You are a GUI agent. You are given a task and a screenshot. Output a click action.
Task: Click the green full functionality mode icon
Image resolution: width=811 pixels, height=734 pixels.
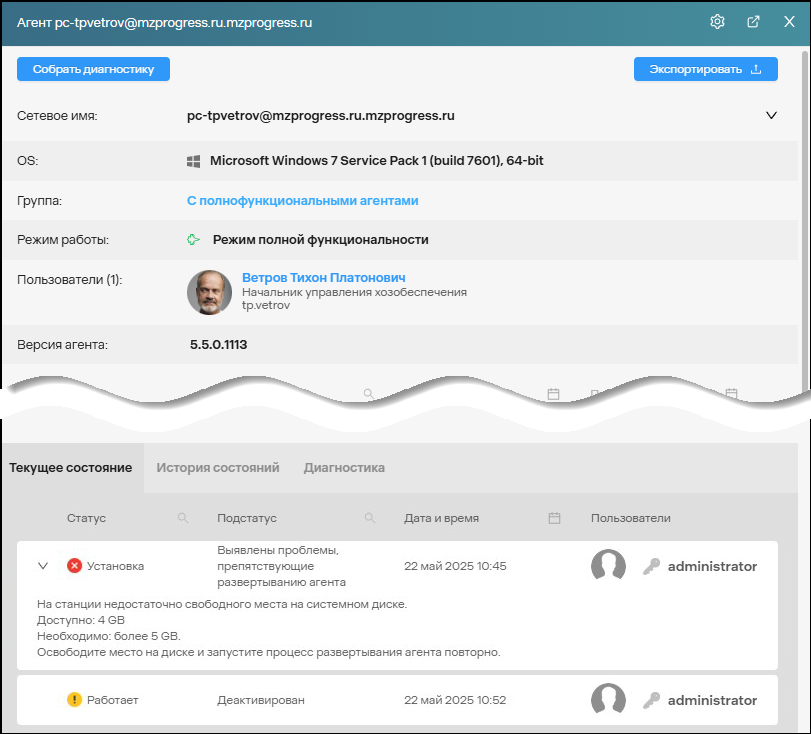[194, 240]
